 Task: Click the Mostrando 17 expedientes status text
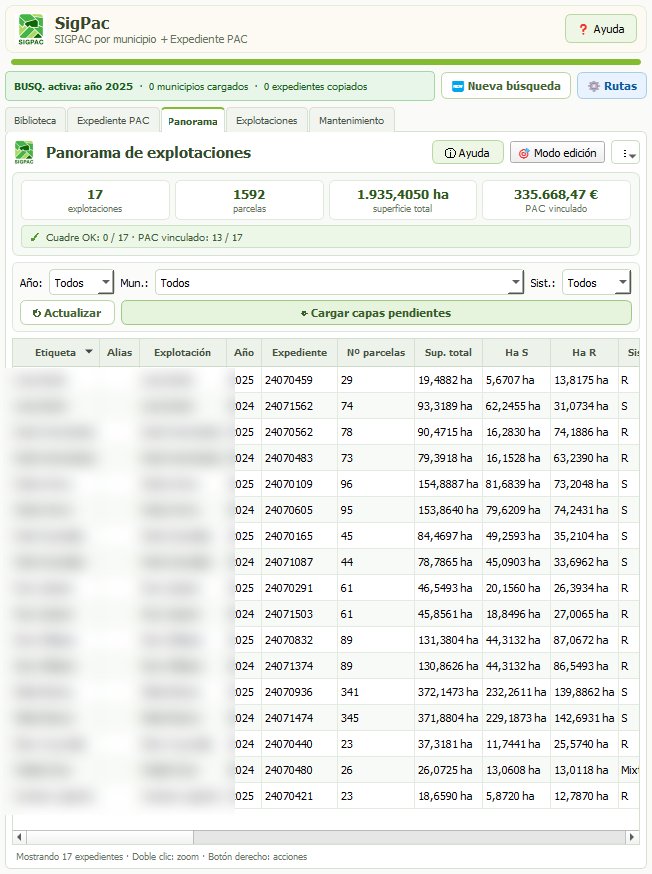[x=70, y=856]
